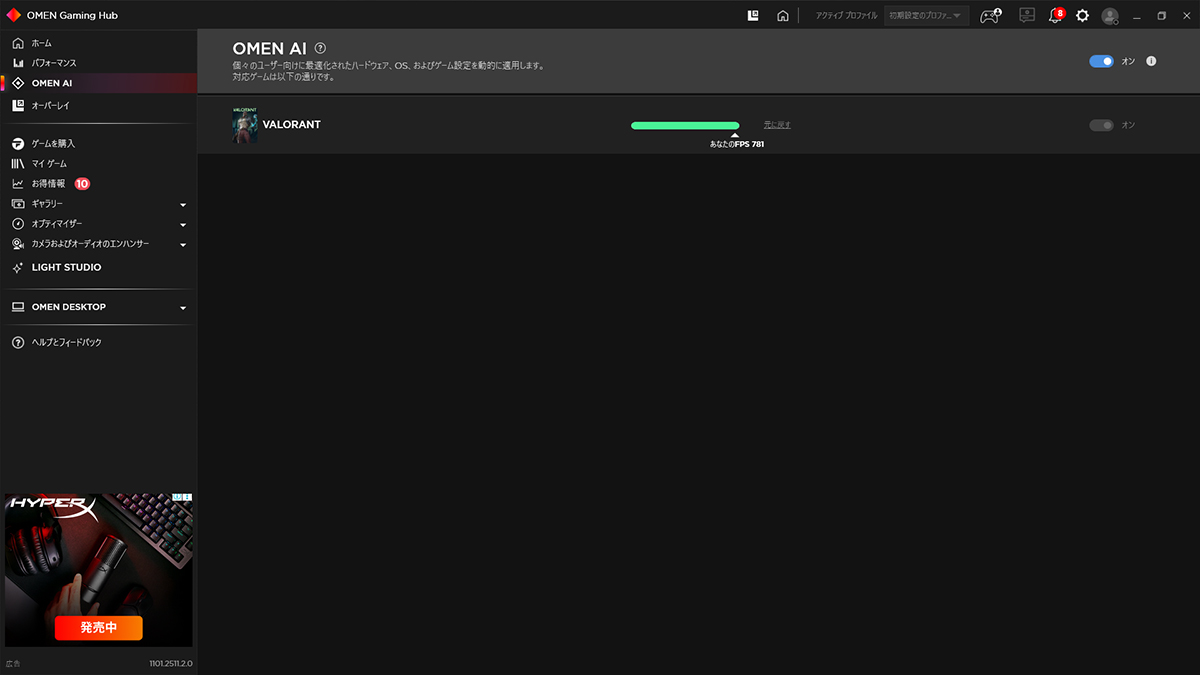Viewport: 1200px width, 675px height.
Task: Click the info icon next to main toggle
Action: click(x=1151, y=61)
